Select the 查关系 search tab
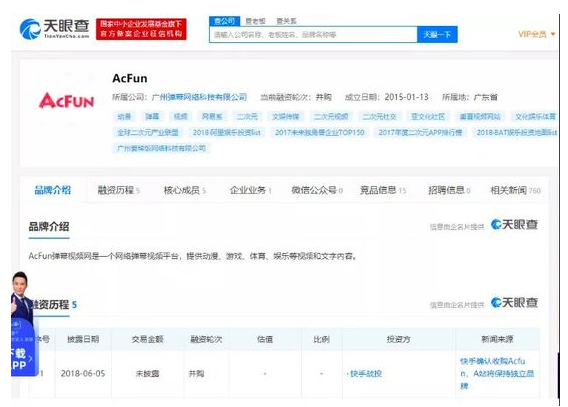Screen dimensions: 568x407 pos(286,21)
